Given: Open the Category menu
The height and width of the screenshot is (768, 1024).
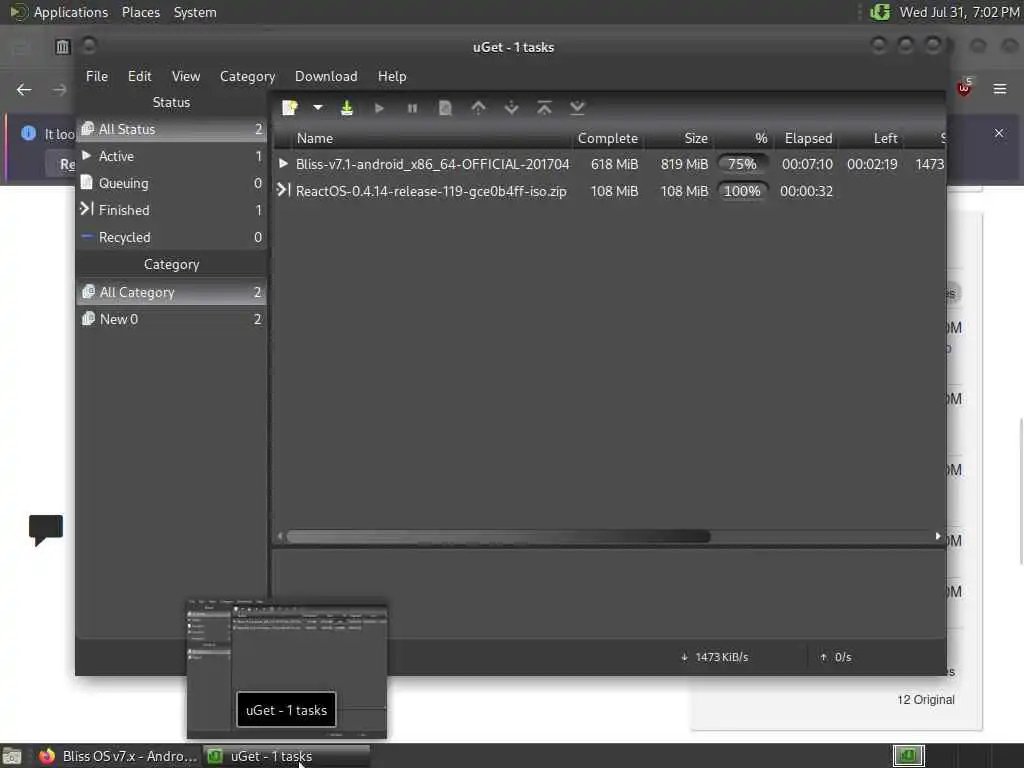Looking at the screenshot, I should pyautogui.click(x=248, y=76).
